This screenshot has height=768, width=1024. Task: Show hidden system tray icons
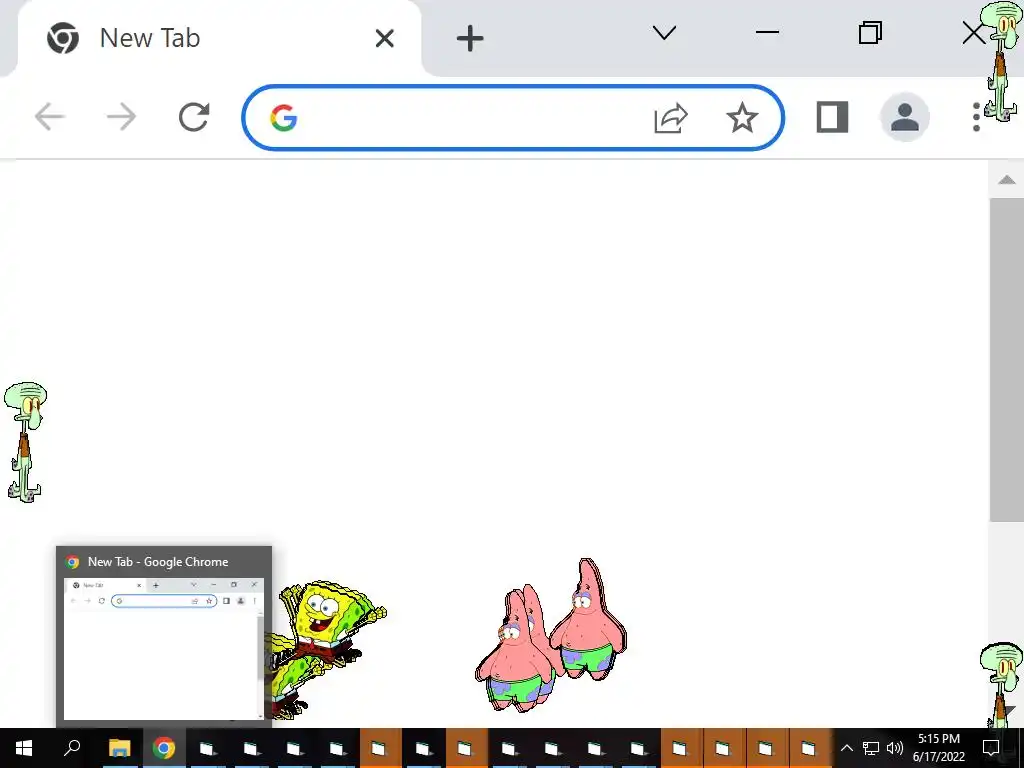pyautogui.click(x=846, y=748)
